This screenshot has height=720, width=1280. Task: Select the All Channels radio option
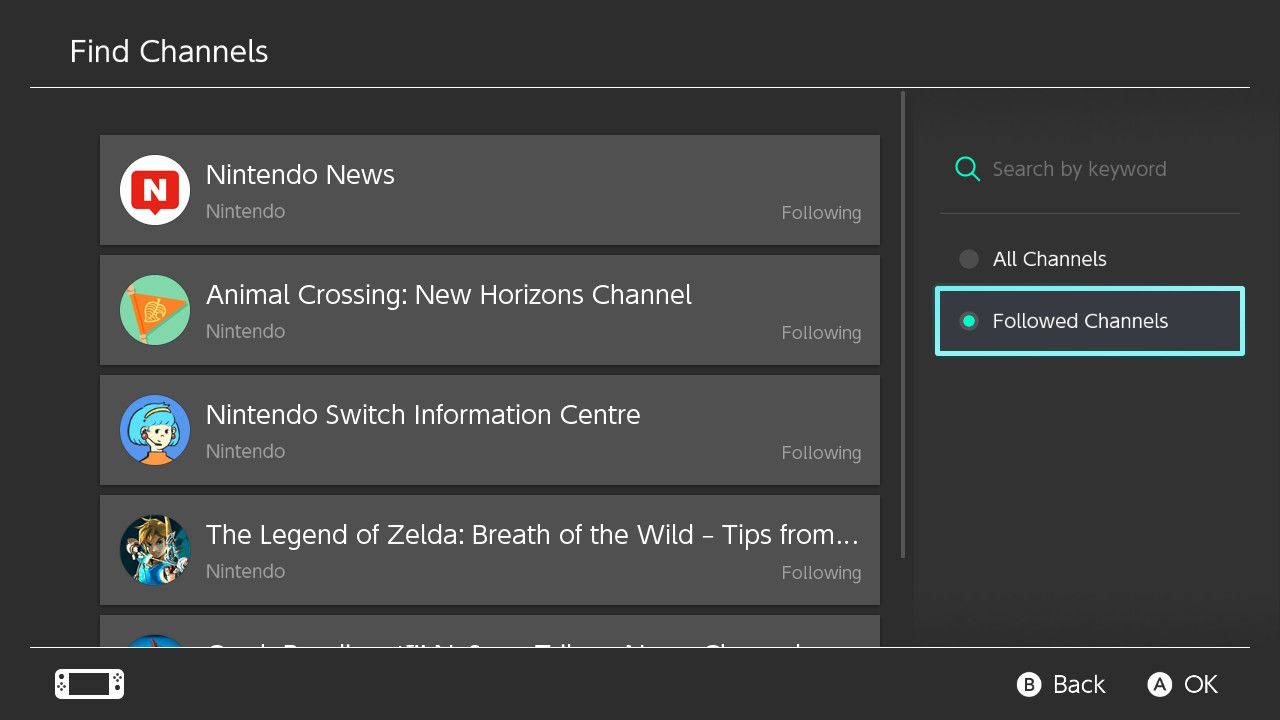tap(1090, 259)
